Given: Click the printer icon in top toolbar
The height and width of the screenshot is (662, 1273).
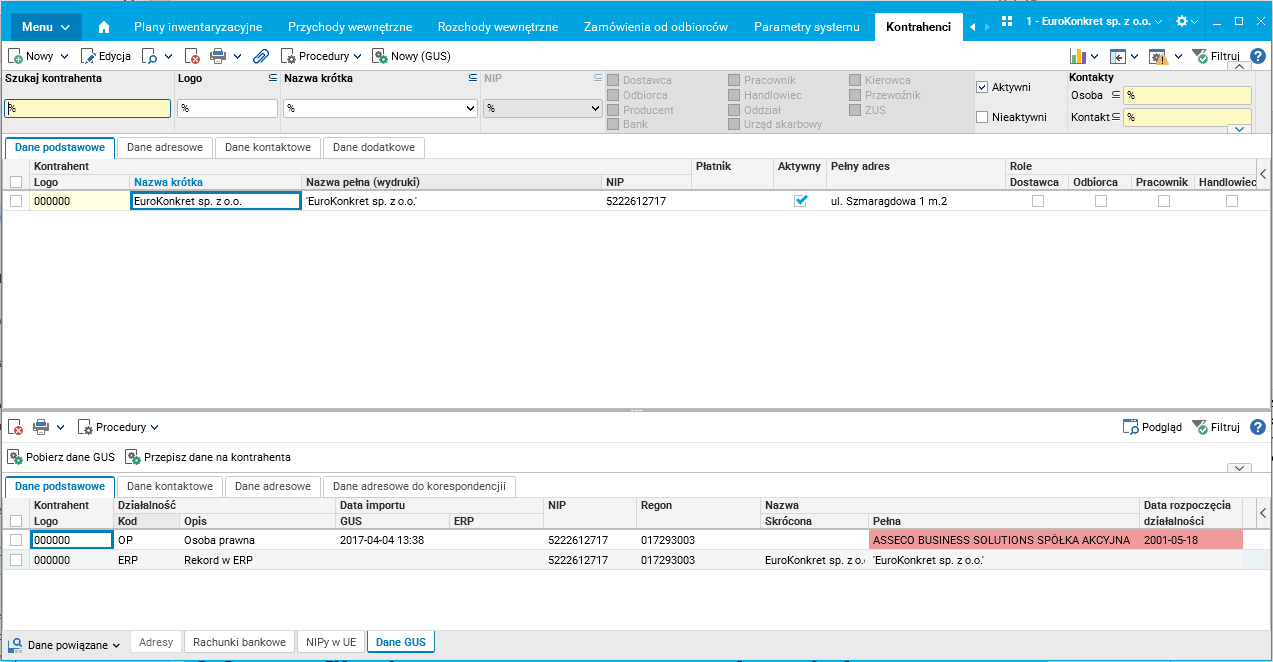Looking at the screenshot, I should [x=217, y=56].
